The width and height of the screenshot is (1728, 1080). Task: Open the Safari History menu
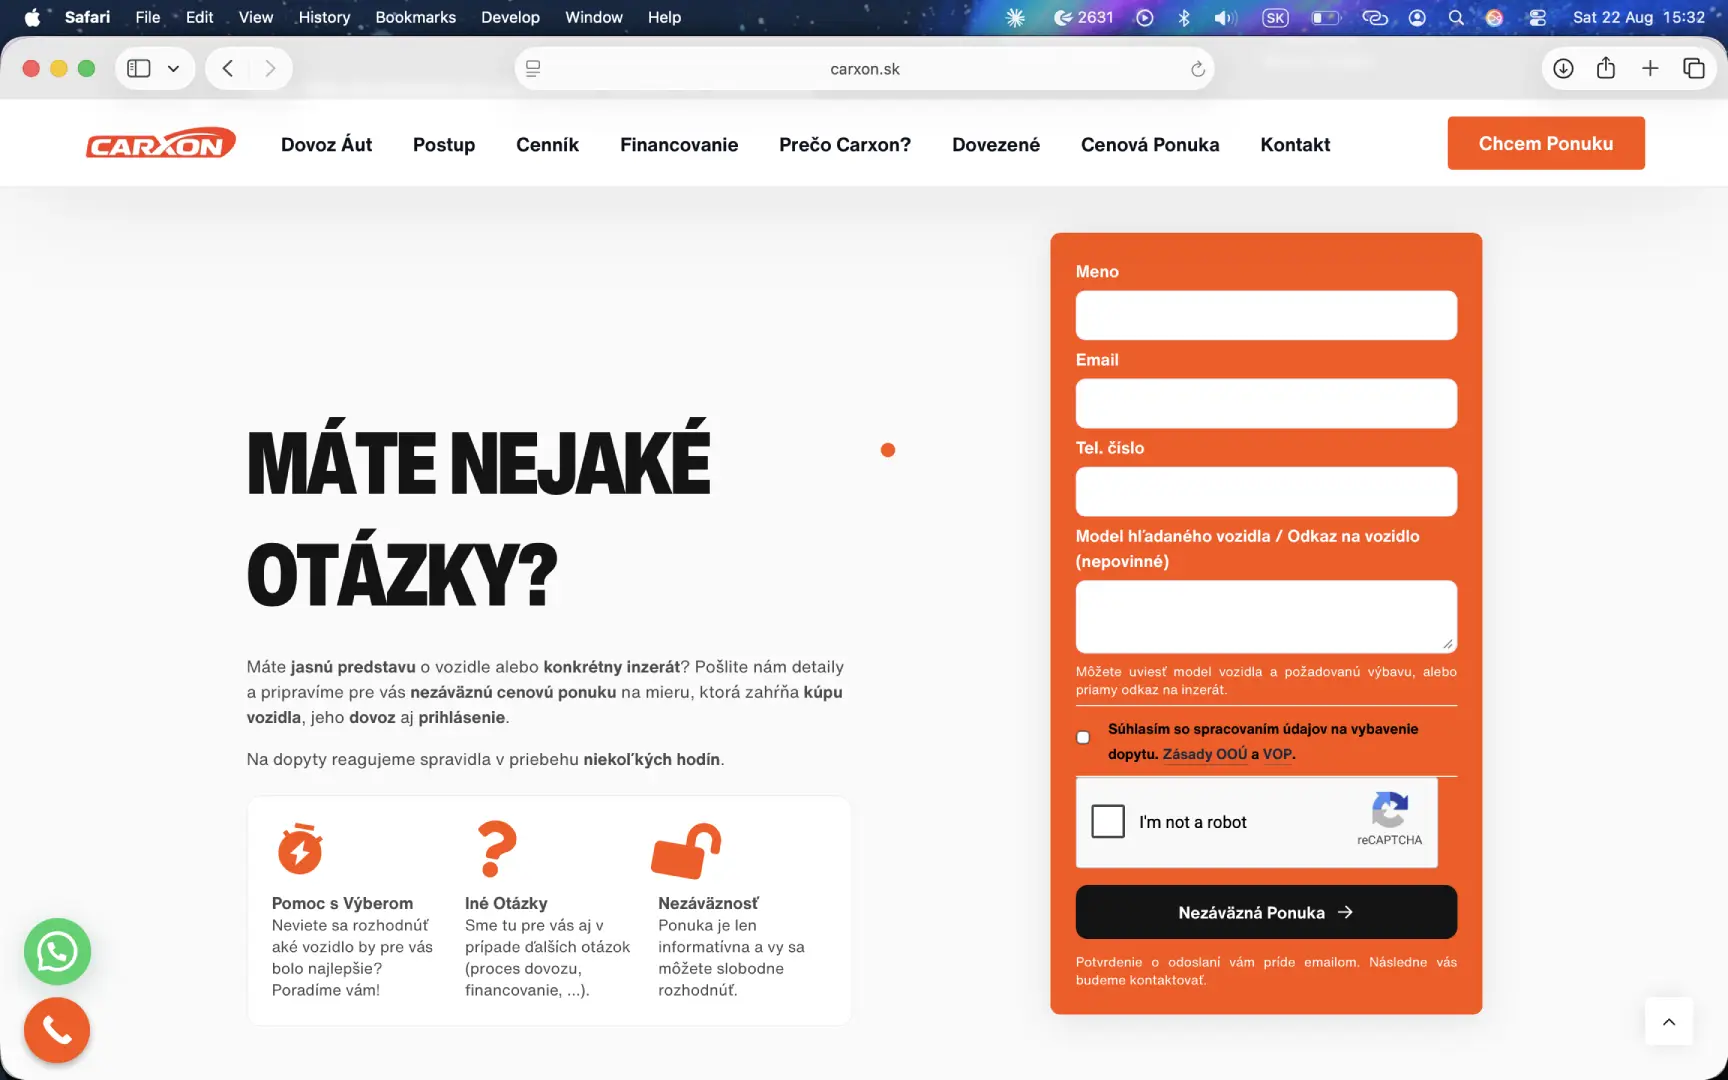324,17
